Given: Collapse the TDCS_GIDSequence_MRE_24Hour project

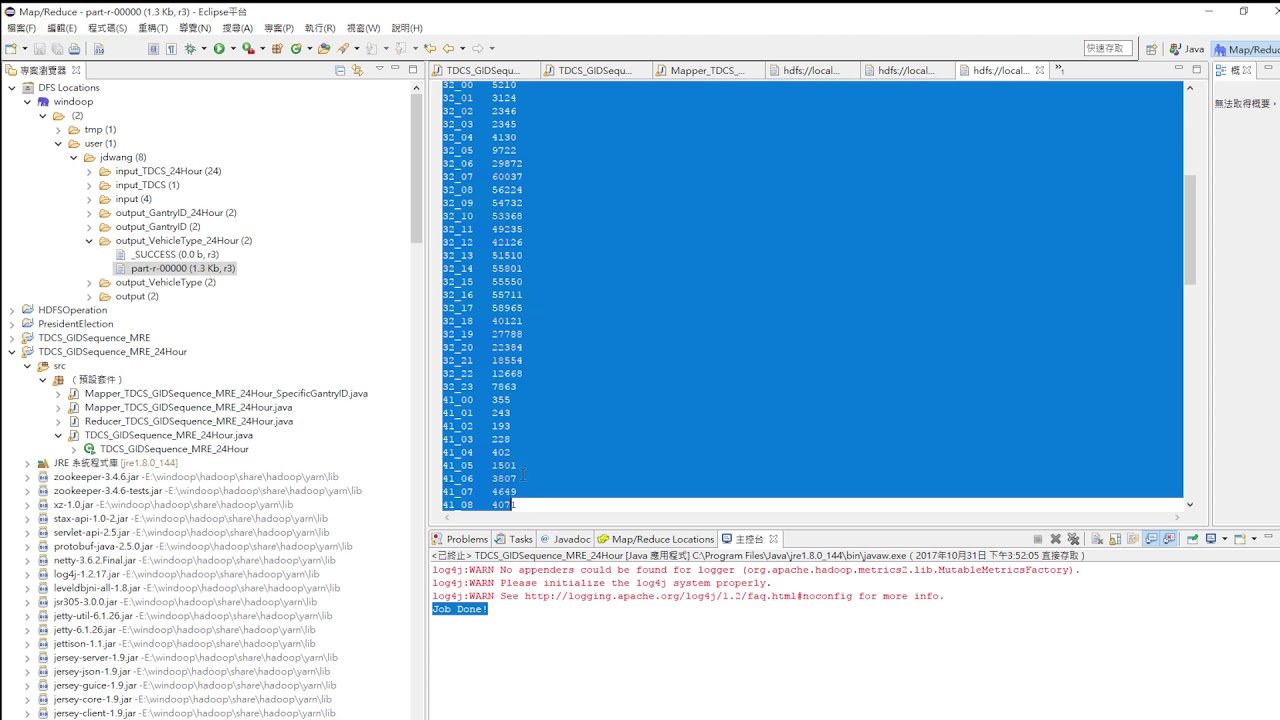Looking at the screenshot, I should [12, 352].
